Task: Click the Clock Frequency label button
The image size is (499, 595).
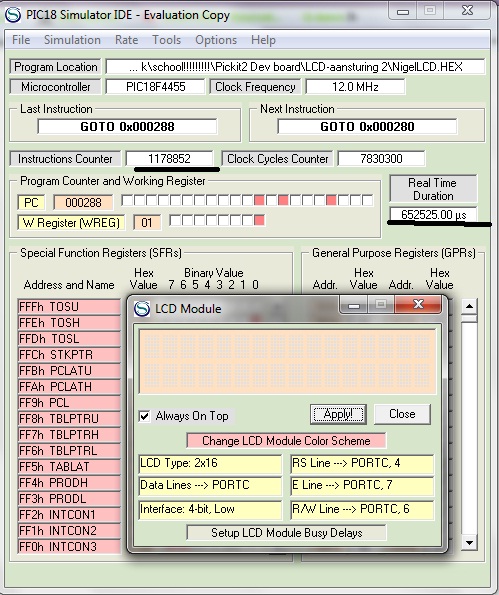Action: pyautogui.click(x=255, y=87)
